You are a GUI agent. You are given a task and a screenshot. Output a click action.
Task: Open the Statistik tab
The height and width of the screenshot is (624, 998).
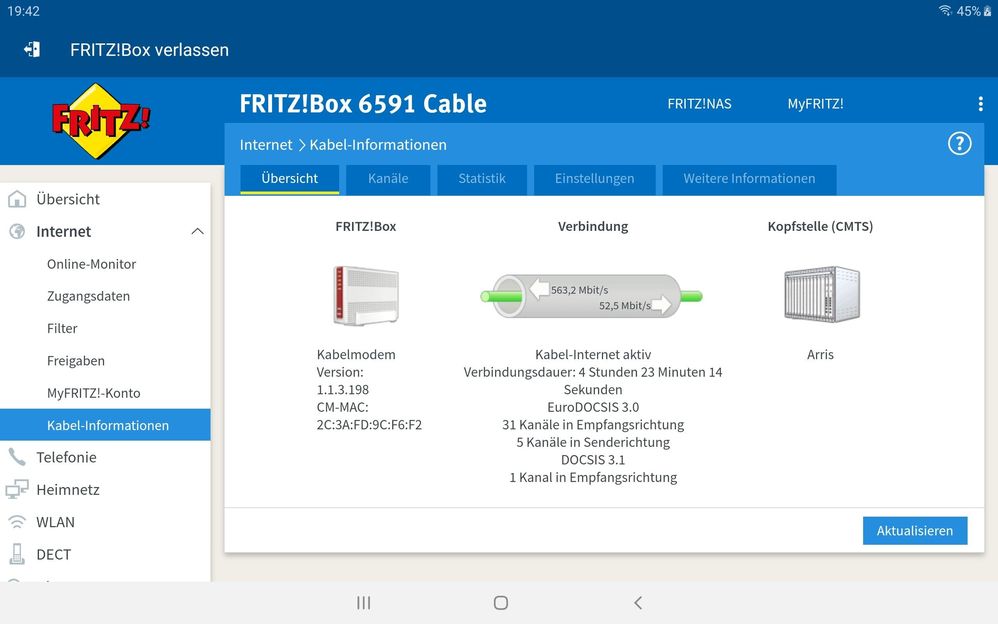(482, 179)
